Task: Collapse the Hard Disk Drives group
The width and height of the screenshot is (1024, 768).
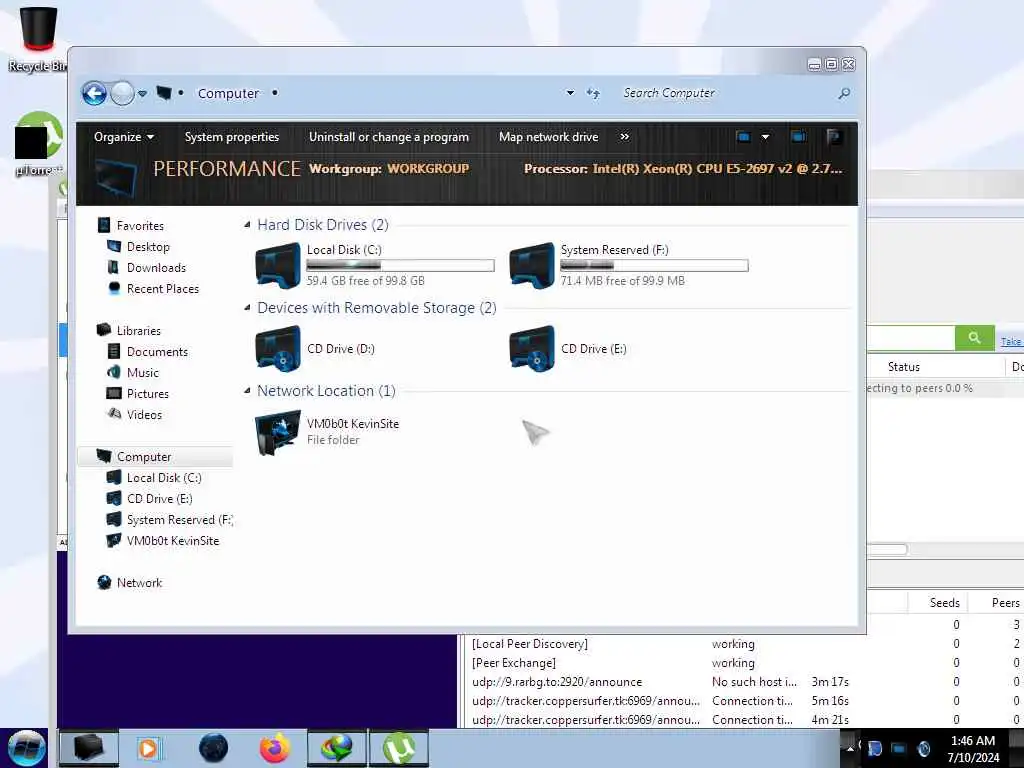Action: [x=248, y=225]
